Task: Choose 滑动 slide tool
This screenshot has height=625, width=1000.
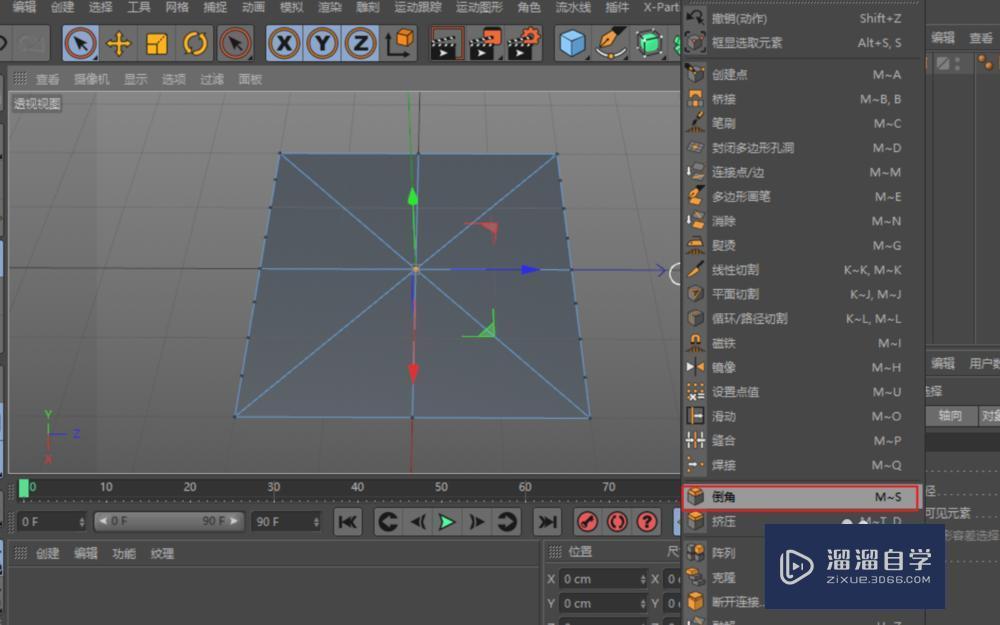Action: point(802,416)
